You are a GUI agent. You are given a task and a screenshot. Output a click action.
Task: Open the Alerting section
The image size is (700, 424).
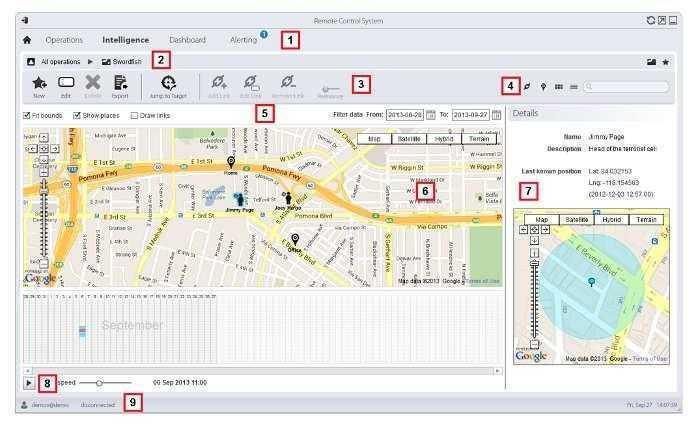pos(243,40)
